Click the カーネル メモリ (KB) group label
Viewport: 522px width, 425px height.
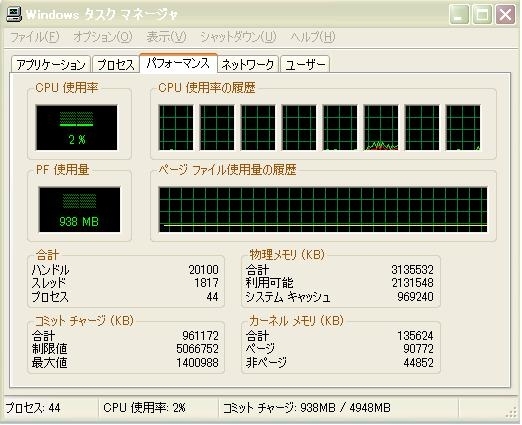[296, 321]
